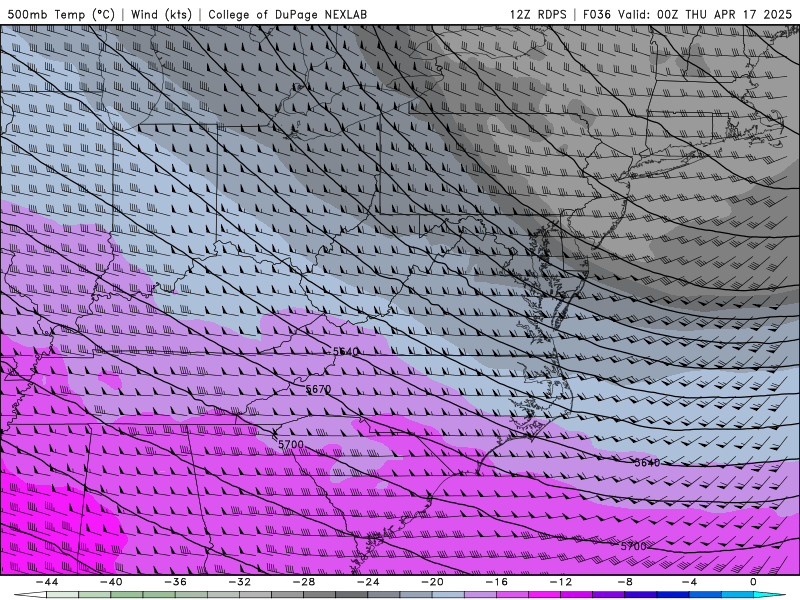Click the -44 color bar value

click(46, 582)
